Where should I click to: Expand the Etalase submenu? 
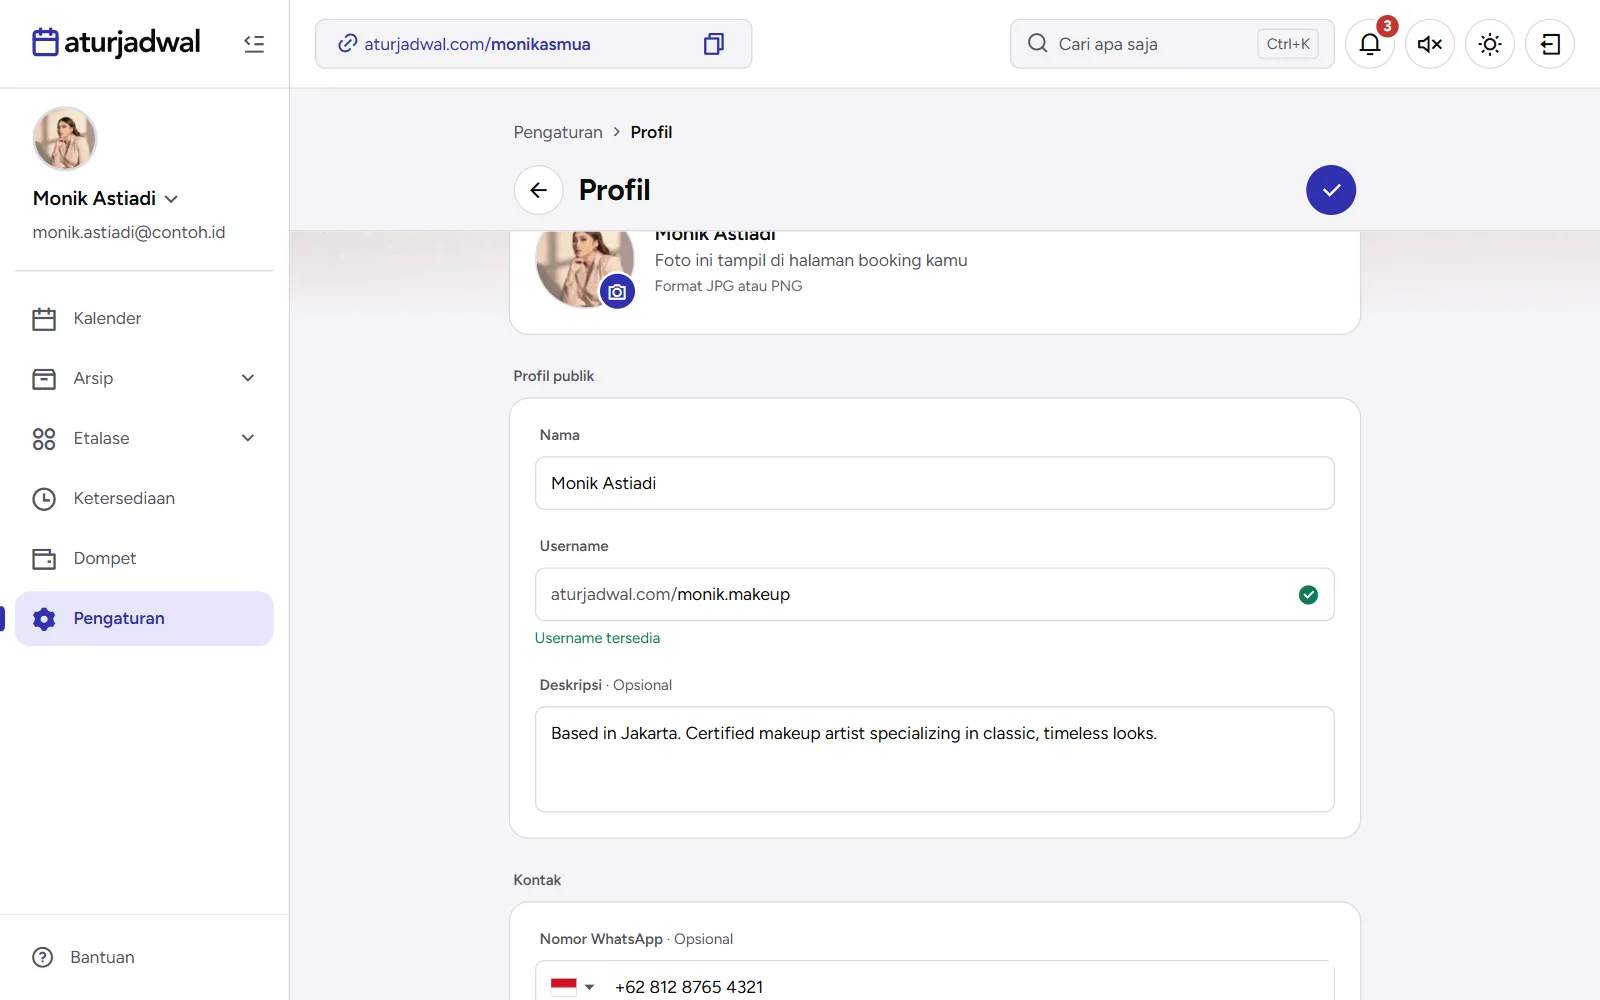pos(248,438)
